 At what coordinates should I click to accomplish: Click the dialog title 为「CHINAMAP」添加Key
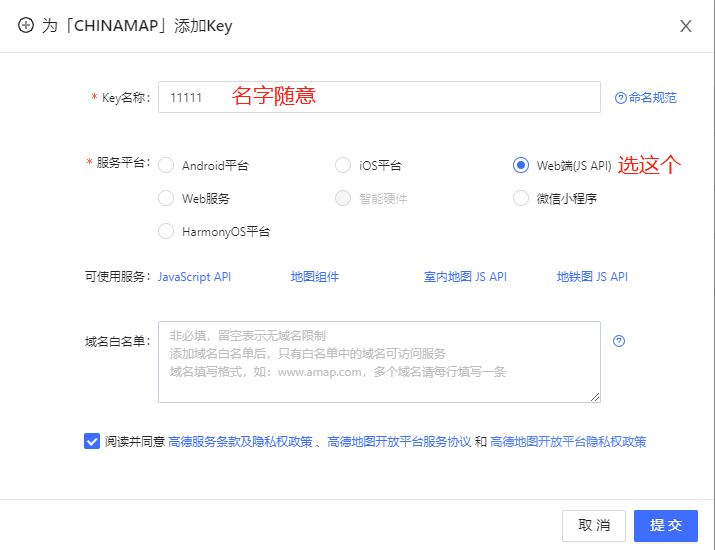[137, 26]
